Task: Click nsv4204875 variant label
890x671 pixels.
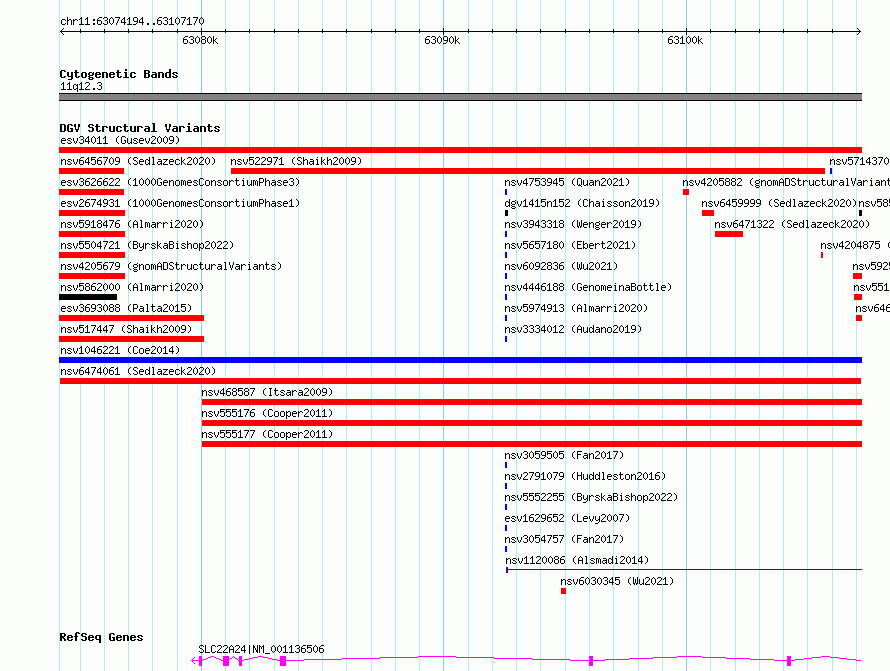Action: (855, 245)
